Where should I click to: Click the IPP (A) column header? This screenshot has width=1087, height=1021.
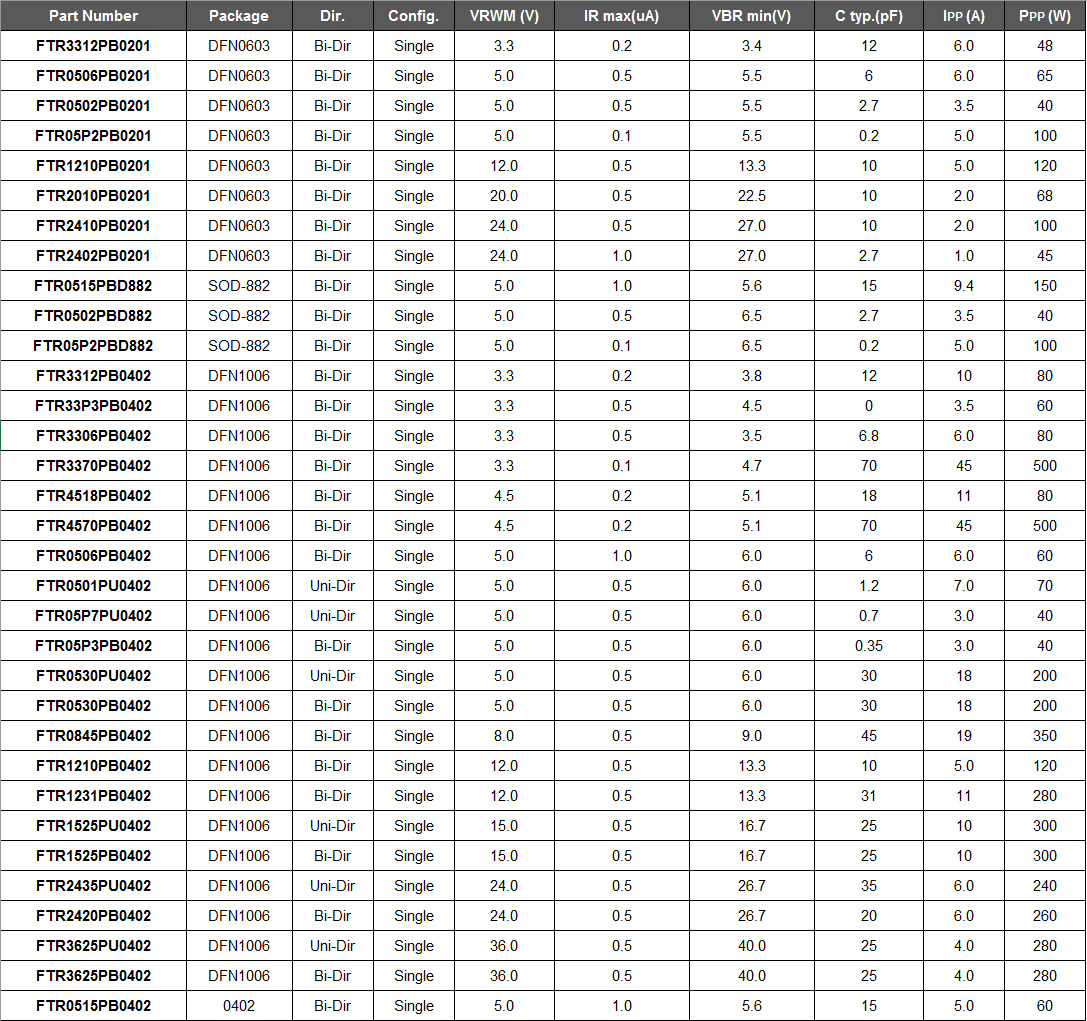click(x=963, y=16)
